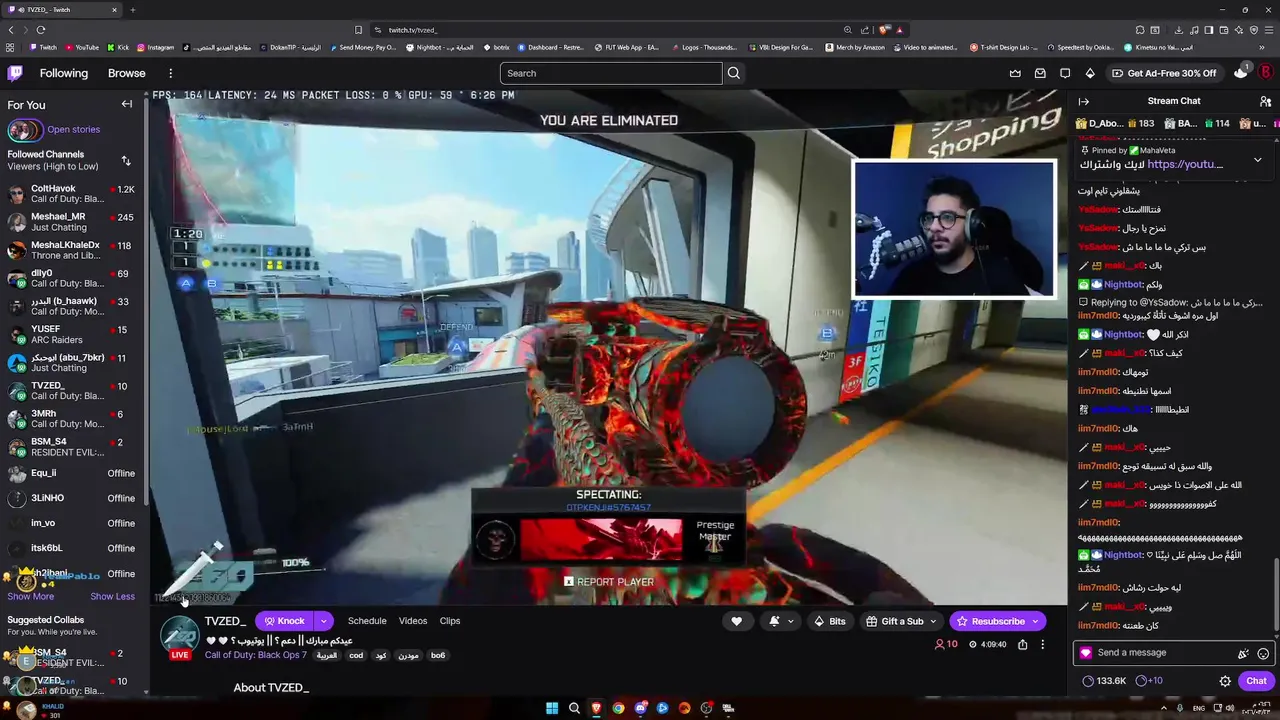1280x720 pixels.
Task: Open chat settings gear
Action: pyautogui.click(x=1225, y=681)
